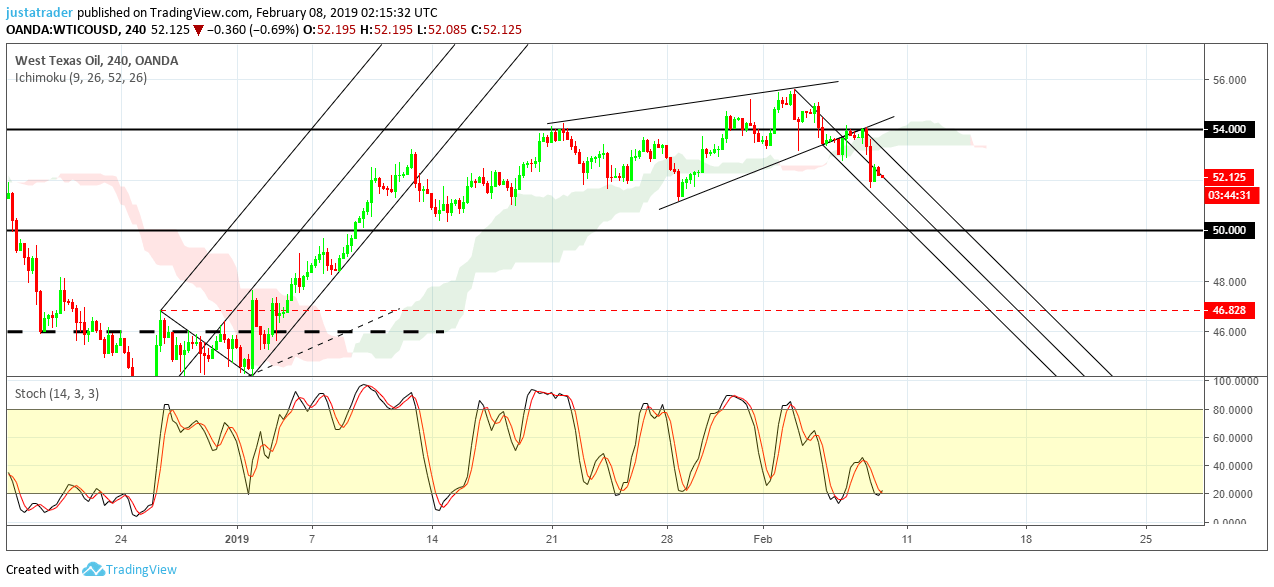
Task: Click the 18 date axis label
Action: point(1026,538)
